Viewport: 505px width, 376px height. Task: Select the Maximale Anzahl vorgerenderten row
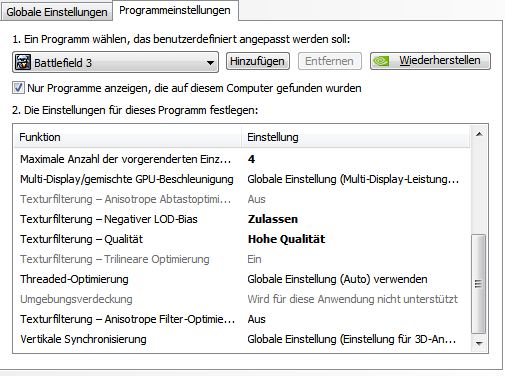click(x=242, y=159)
